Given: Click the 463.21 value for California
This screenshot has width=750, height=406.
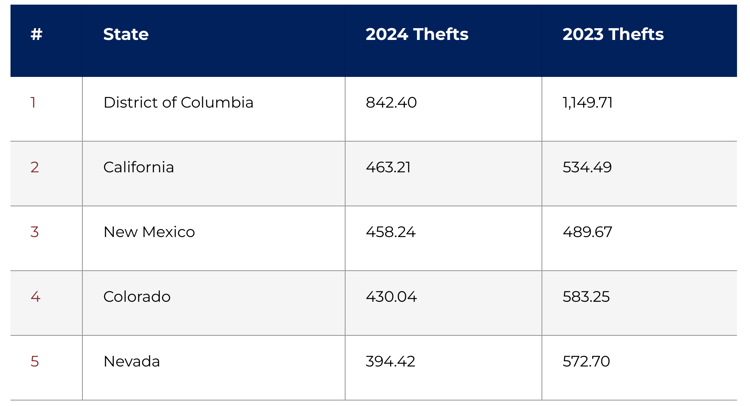Looking at the screenshot, I should (388, 168).
